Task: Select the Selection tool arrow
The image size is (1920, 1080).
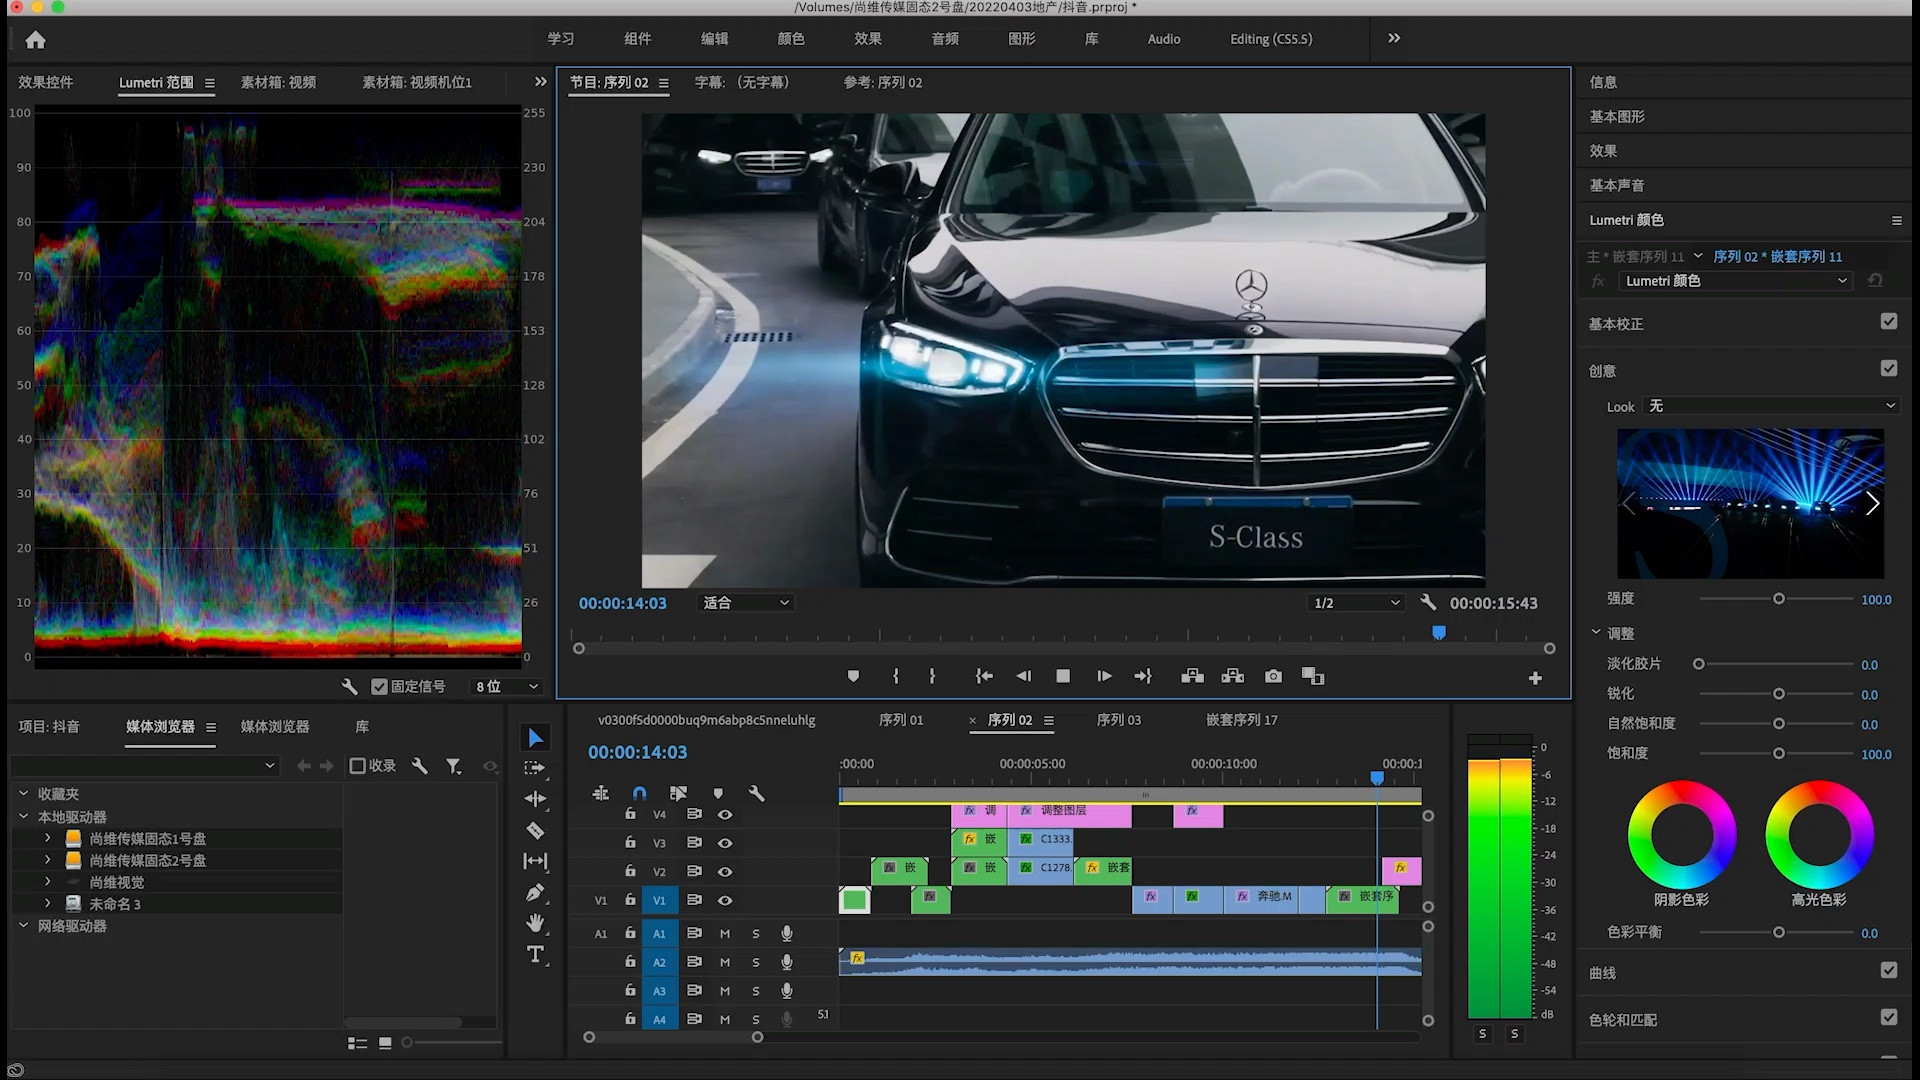Action: pyautogui.click(x=536, y=738)
